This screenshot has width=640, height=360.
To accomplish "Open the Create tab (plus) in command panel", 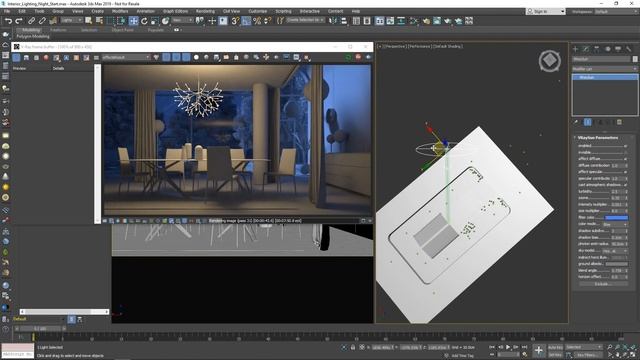I will click(576, 49).
